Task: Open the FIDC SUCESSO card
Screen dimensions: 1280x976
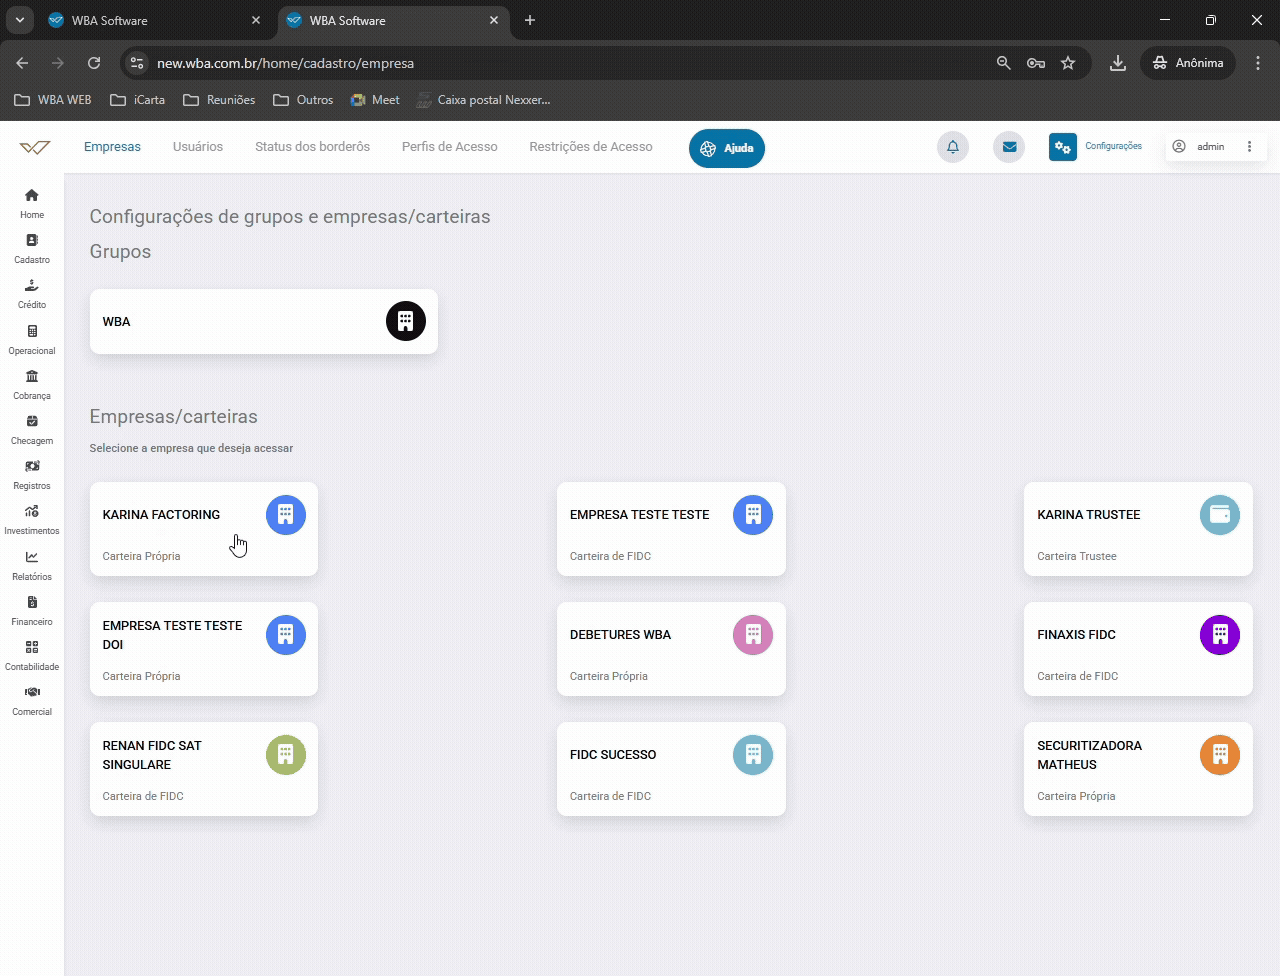Action: click(671, 769)
